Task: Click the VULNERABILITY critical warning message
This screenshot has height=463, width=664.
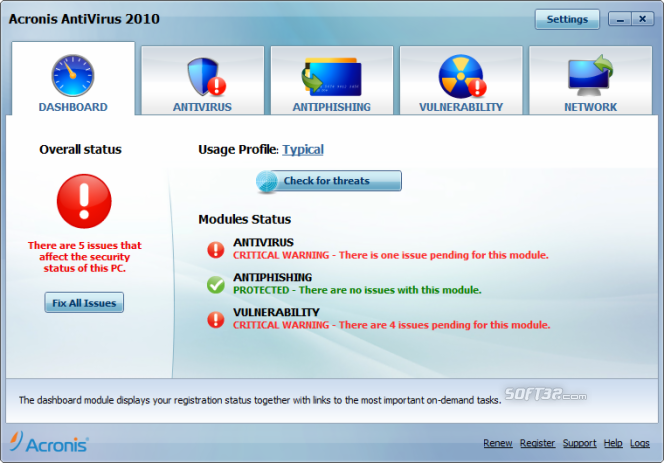Action: click(391, 325)
